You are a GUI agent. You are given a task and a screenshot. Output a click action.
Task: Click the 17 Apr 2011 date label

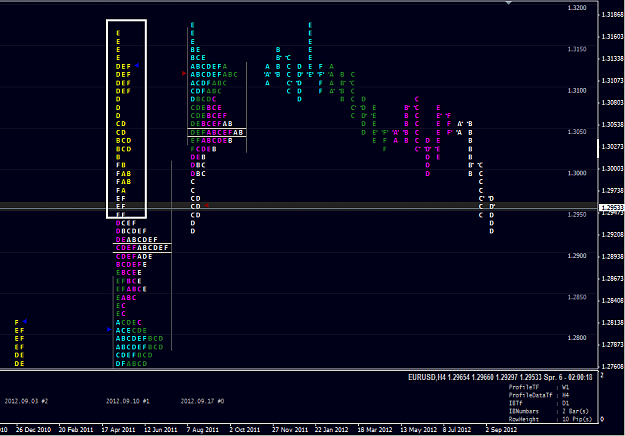pos(118,430)
